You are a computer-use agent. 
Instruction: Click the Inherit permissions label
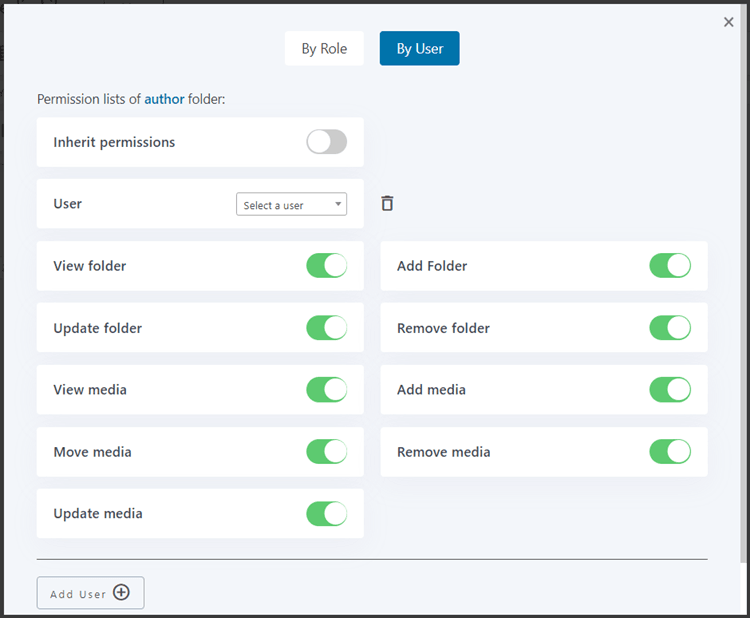click(114, 142)
